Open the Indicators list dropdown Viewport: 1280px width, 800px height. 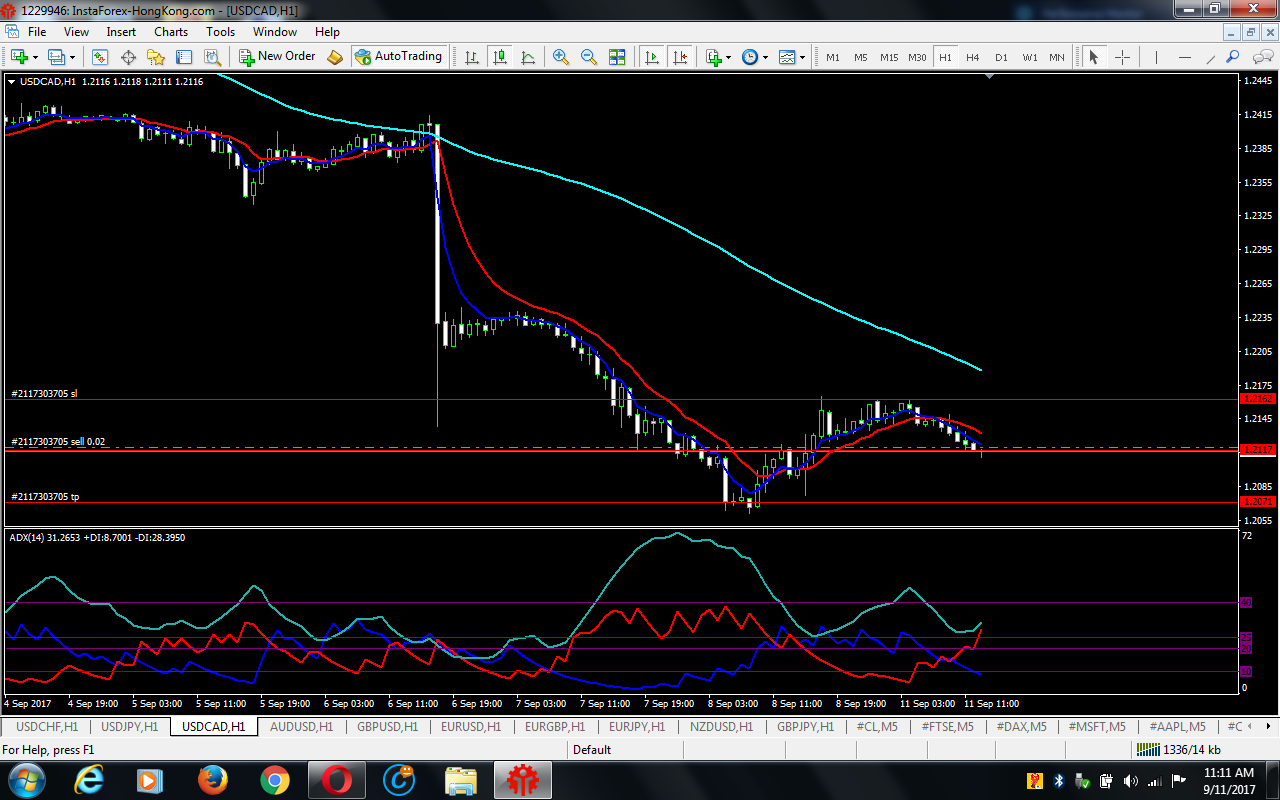[x=719, y=57]
